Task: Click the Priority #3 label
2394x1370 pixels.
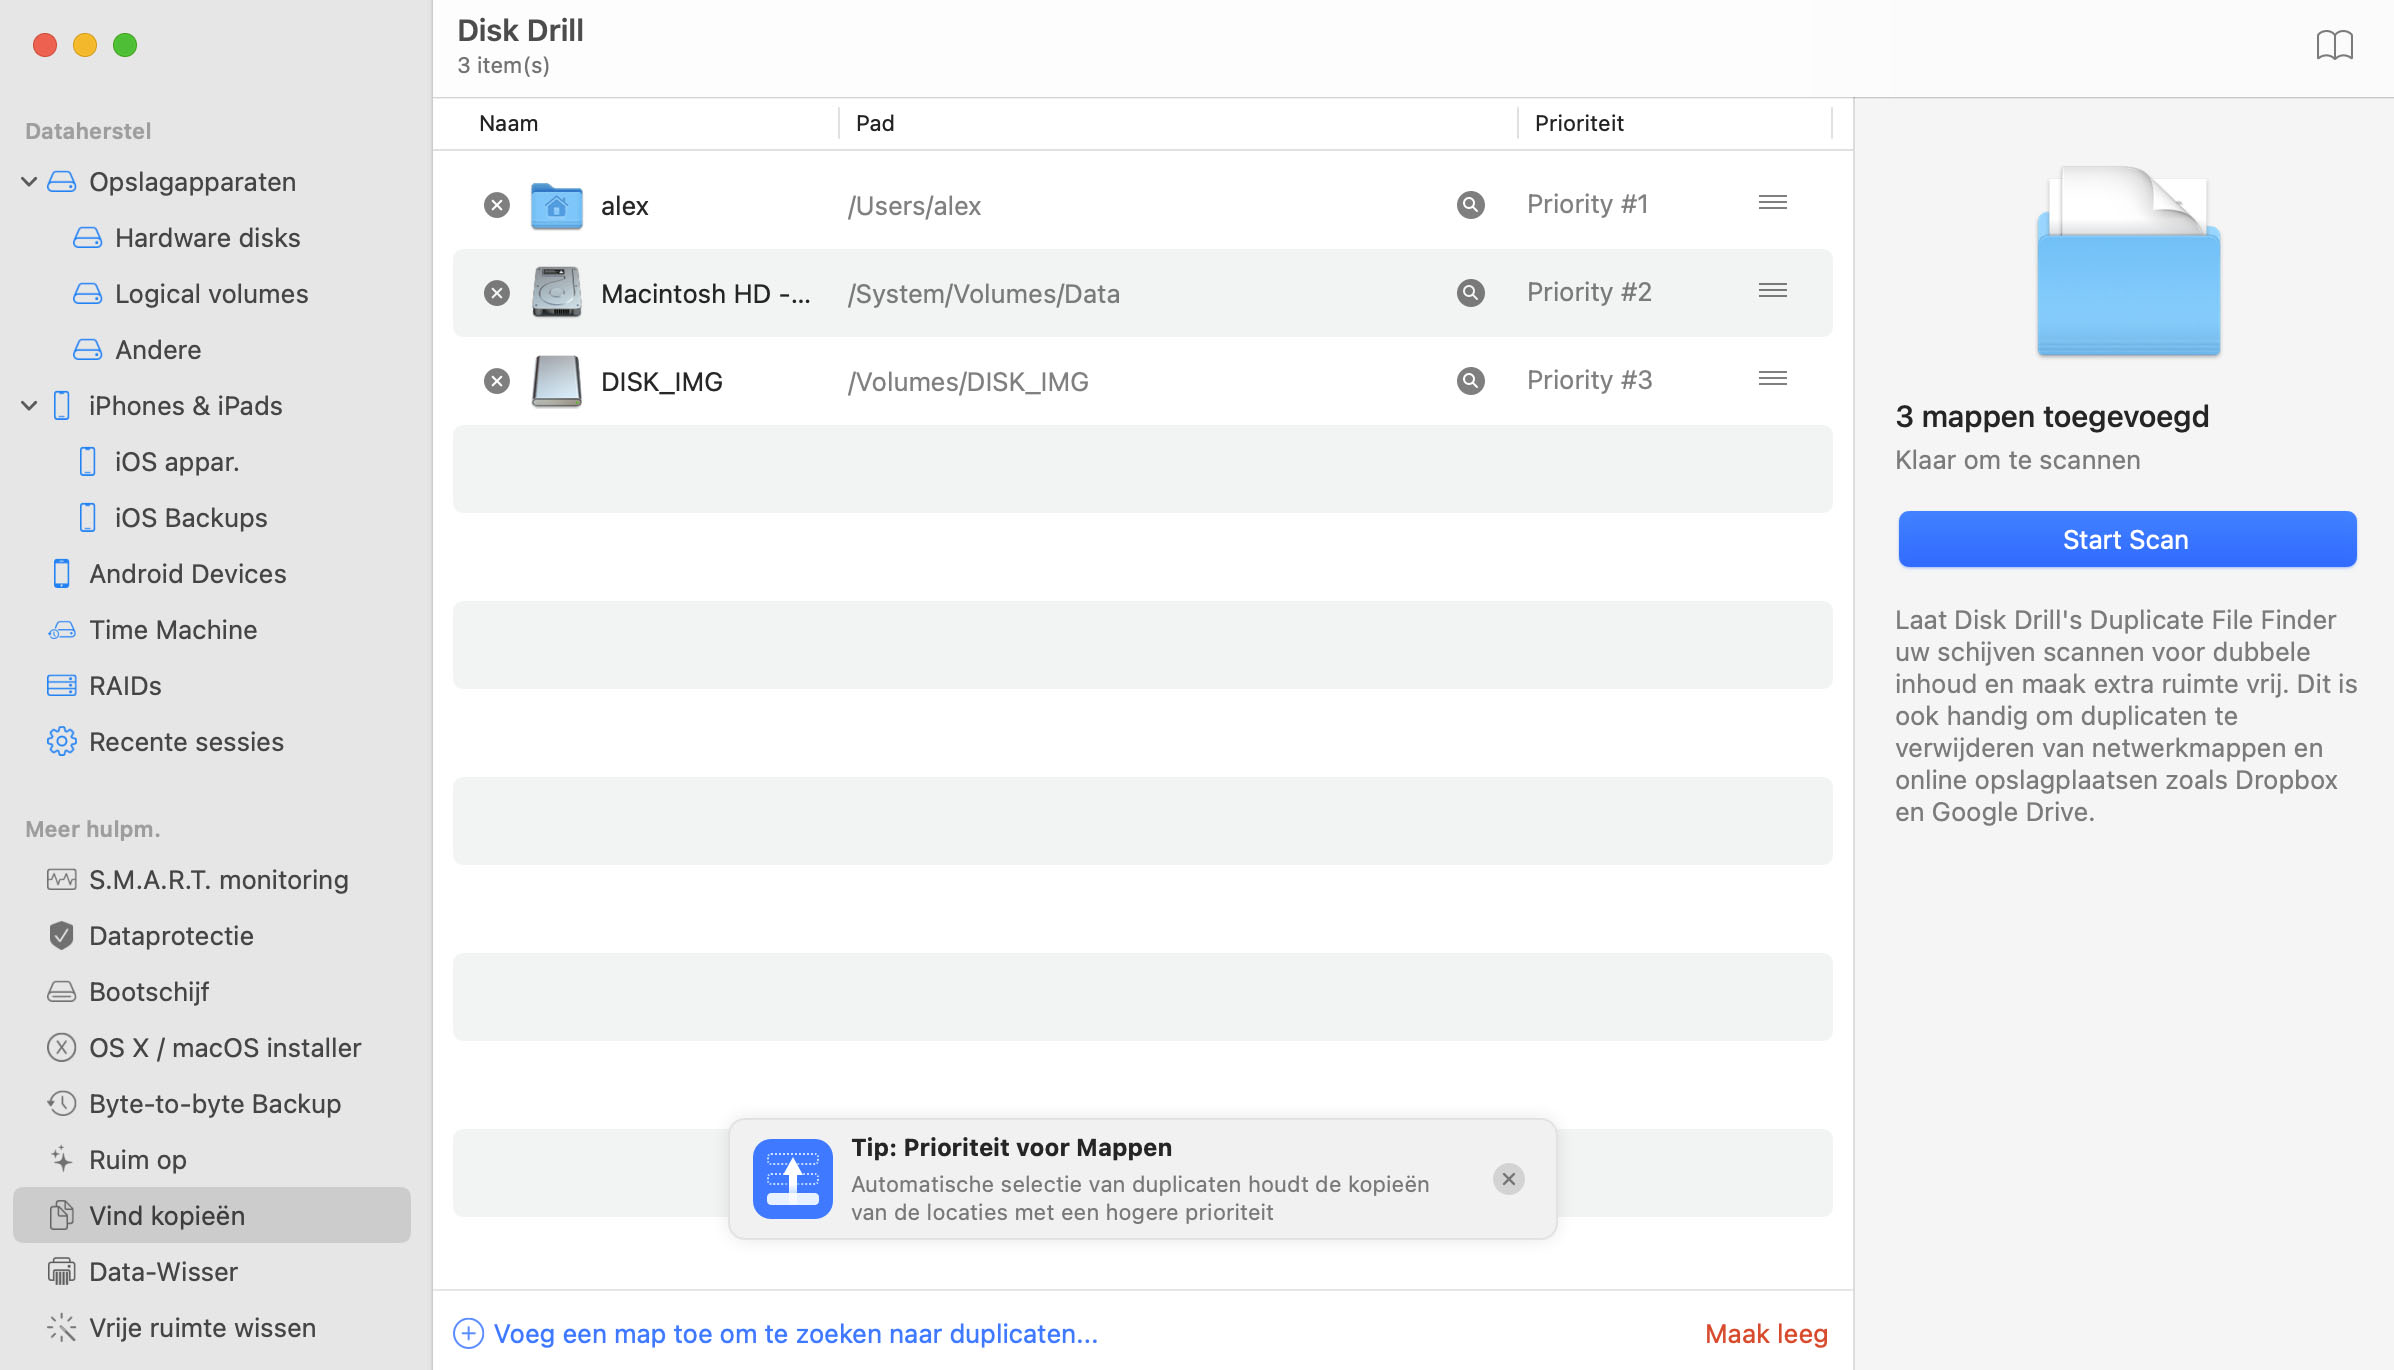Action: coord(1589,380)
